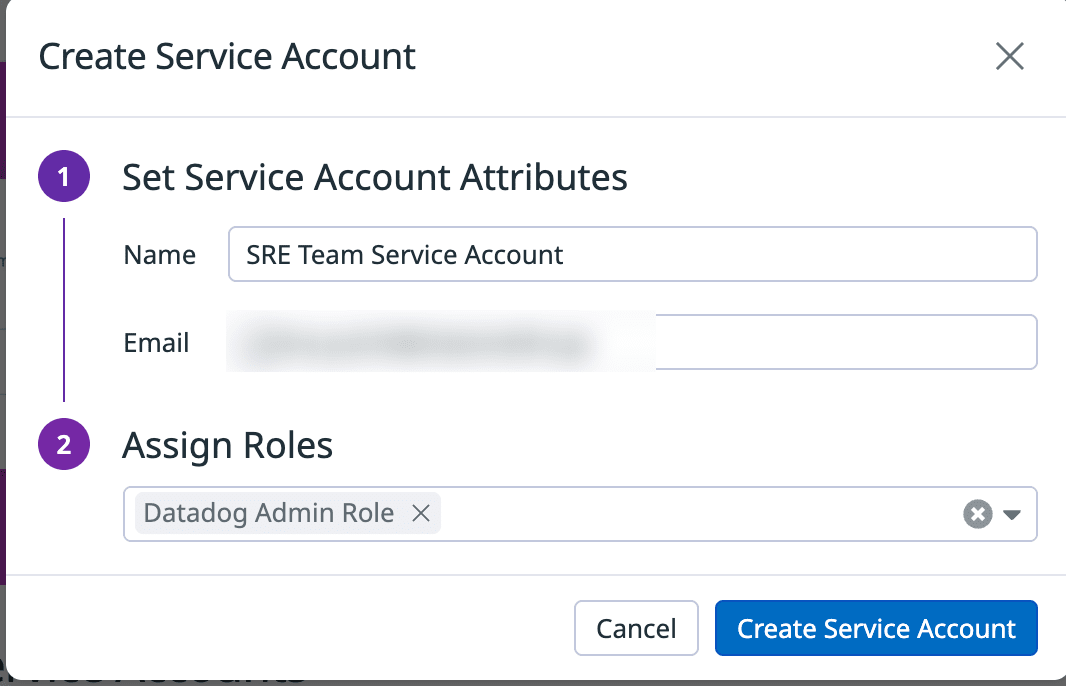1066x686 pixels.
Task: Click the Email input field
Action: tap(632, 342)
